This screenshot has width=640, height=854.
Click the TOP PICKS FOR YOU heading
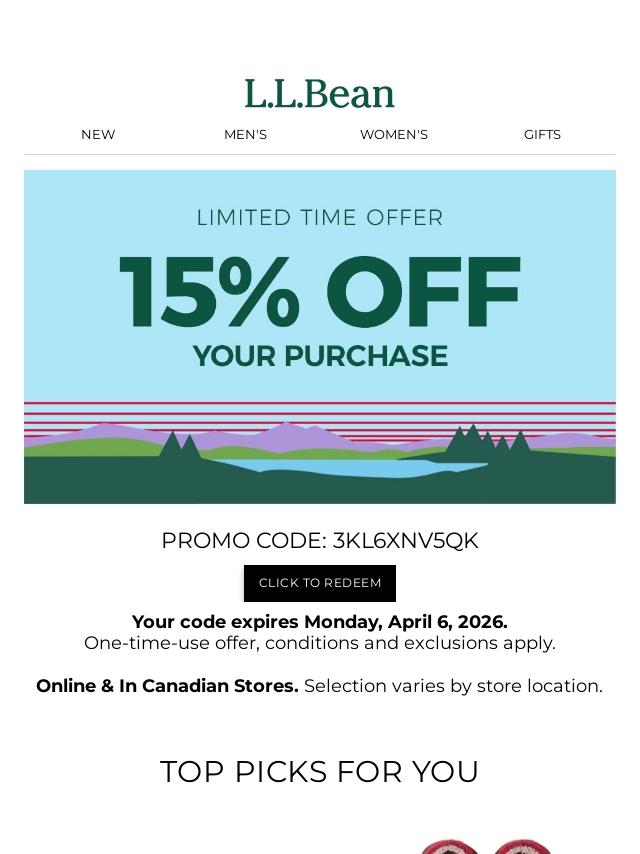pyautogui.click(x=320, y=772)
